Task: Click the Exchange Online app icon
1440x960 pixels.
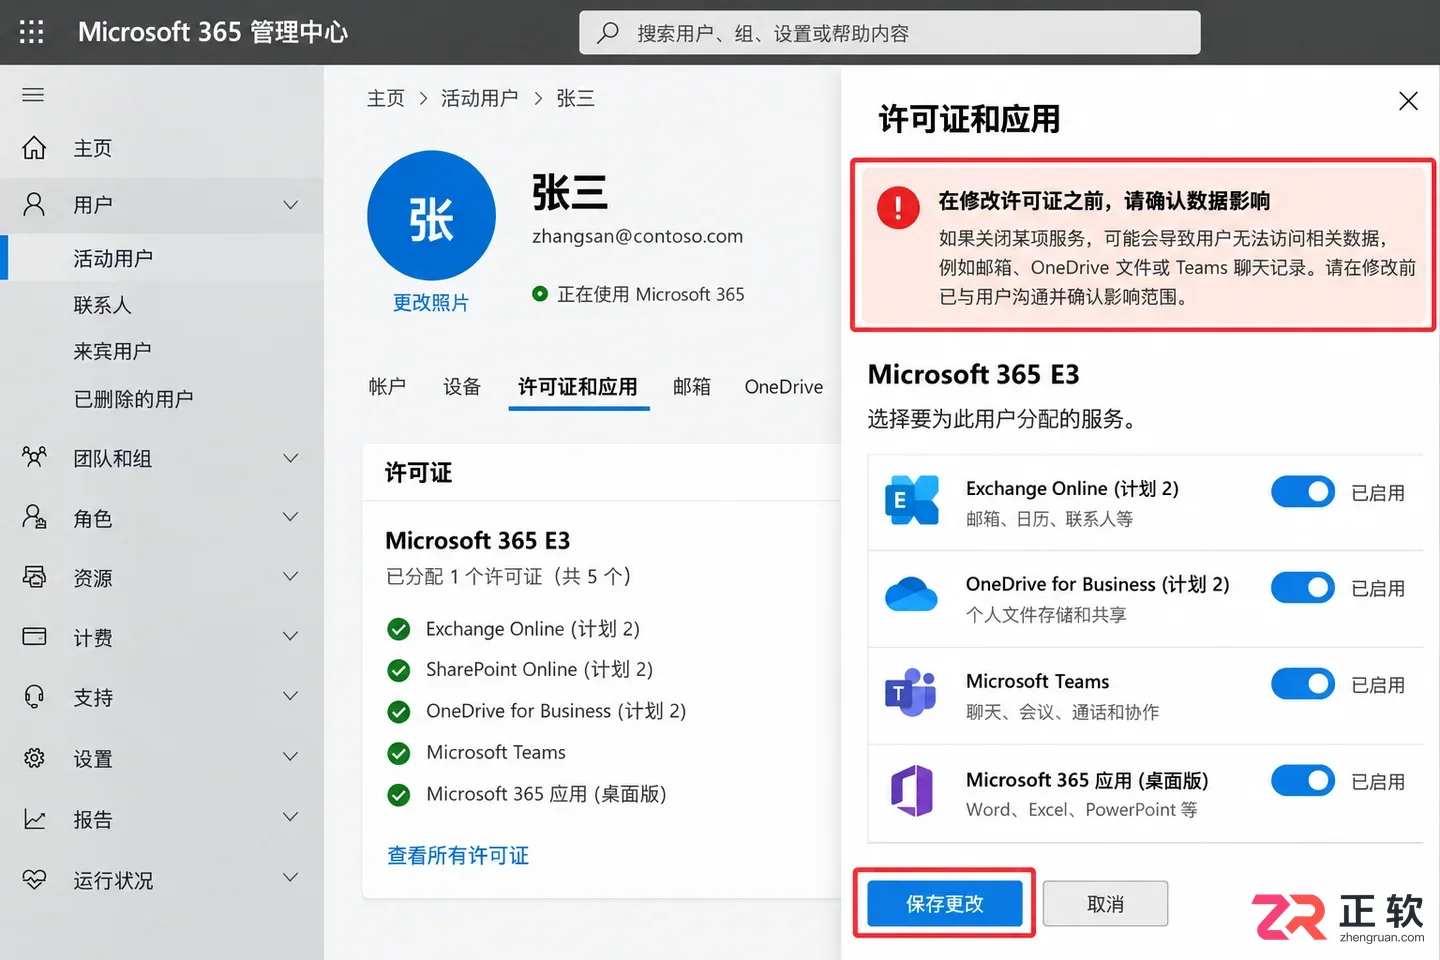Action: 911,500
